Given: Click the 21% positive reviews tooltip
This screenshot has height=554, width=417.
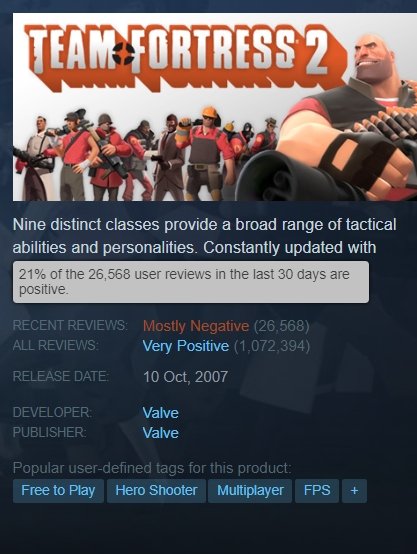Looking at the screenshot, I should [x=191, y=282].
